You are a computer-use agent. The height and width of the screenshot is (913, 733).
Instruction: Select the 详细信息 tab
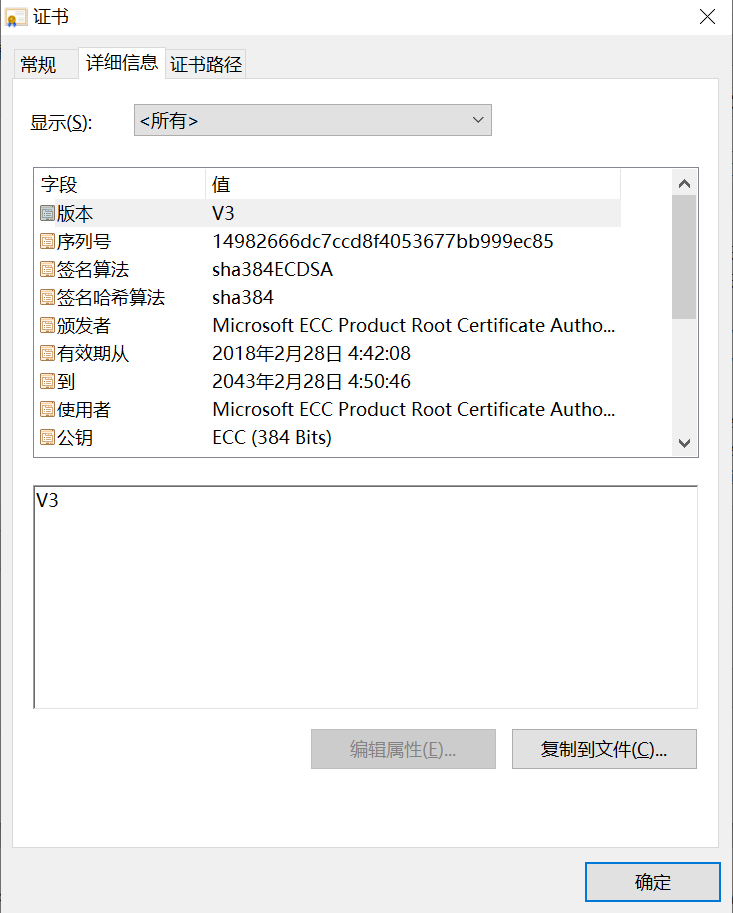tap(122, 63)
